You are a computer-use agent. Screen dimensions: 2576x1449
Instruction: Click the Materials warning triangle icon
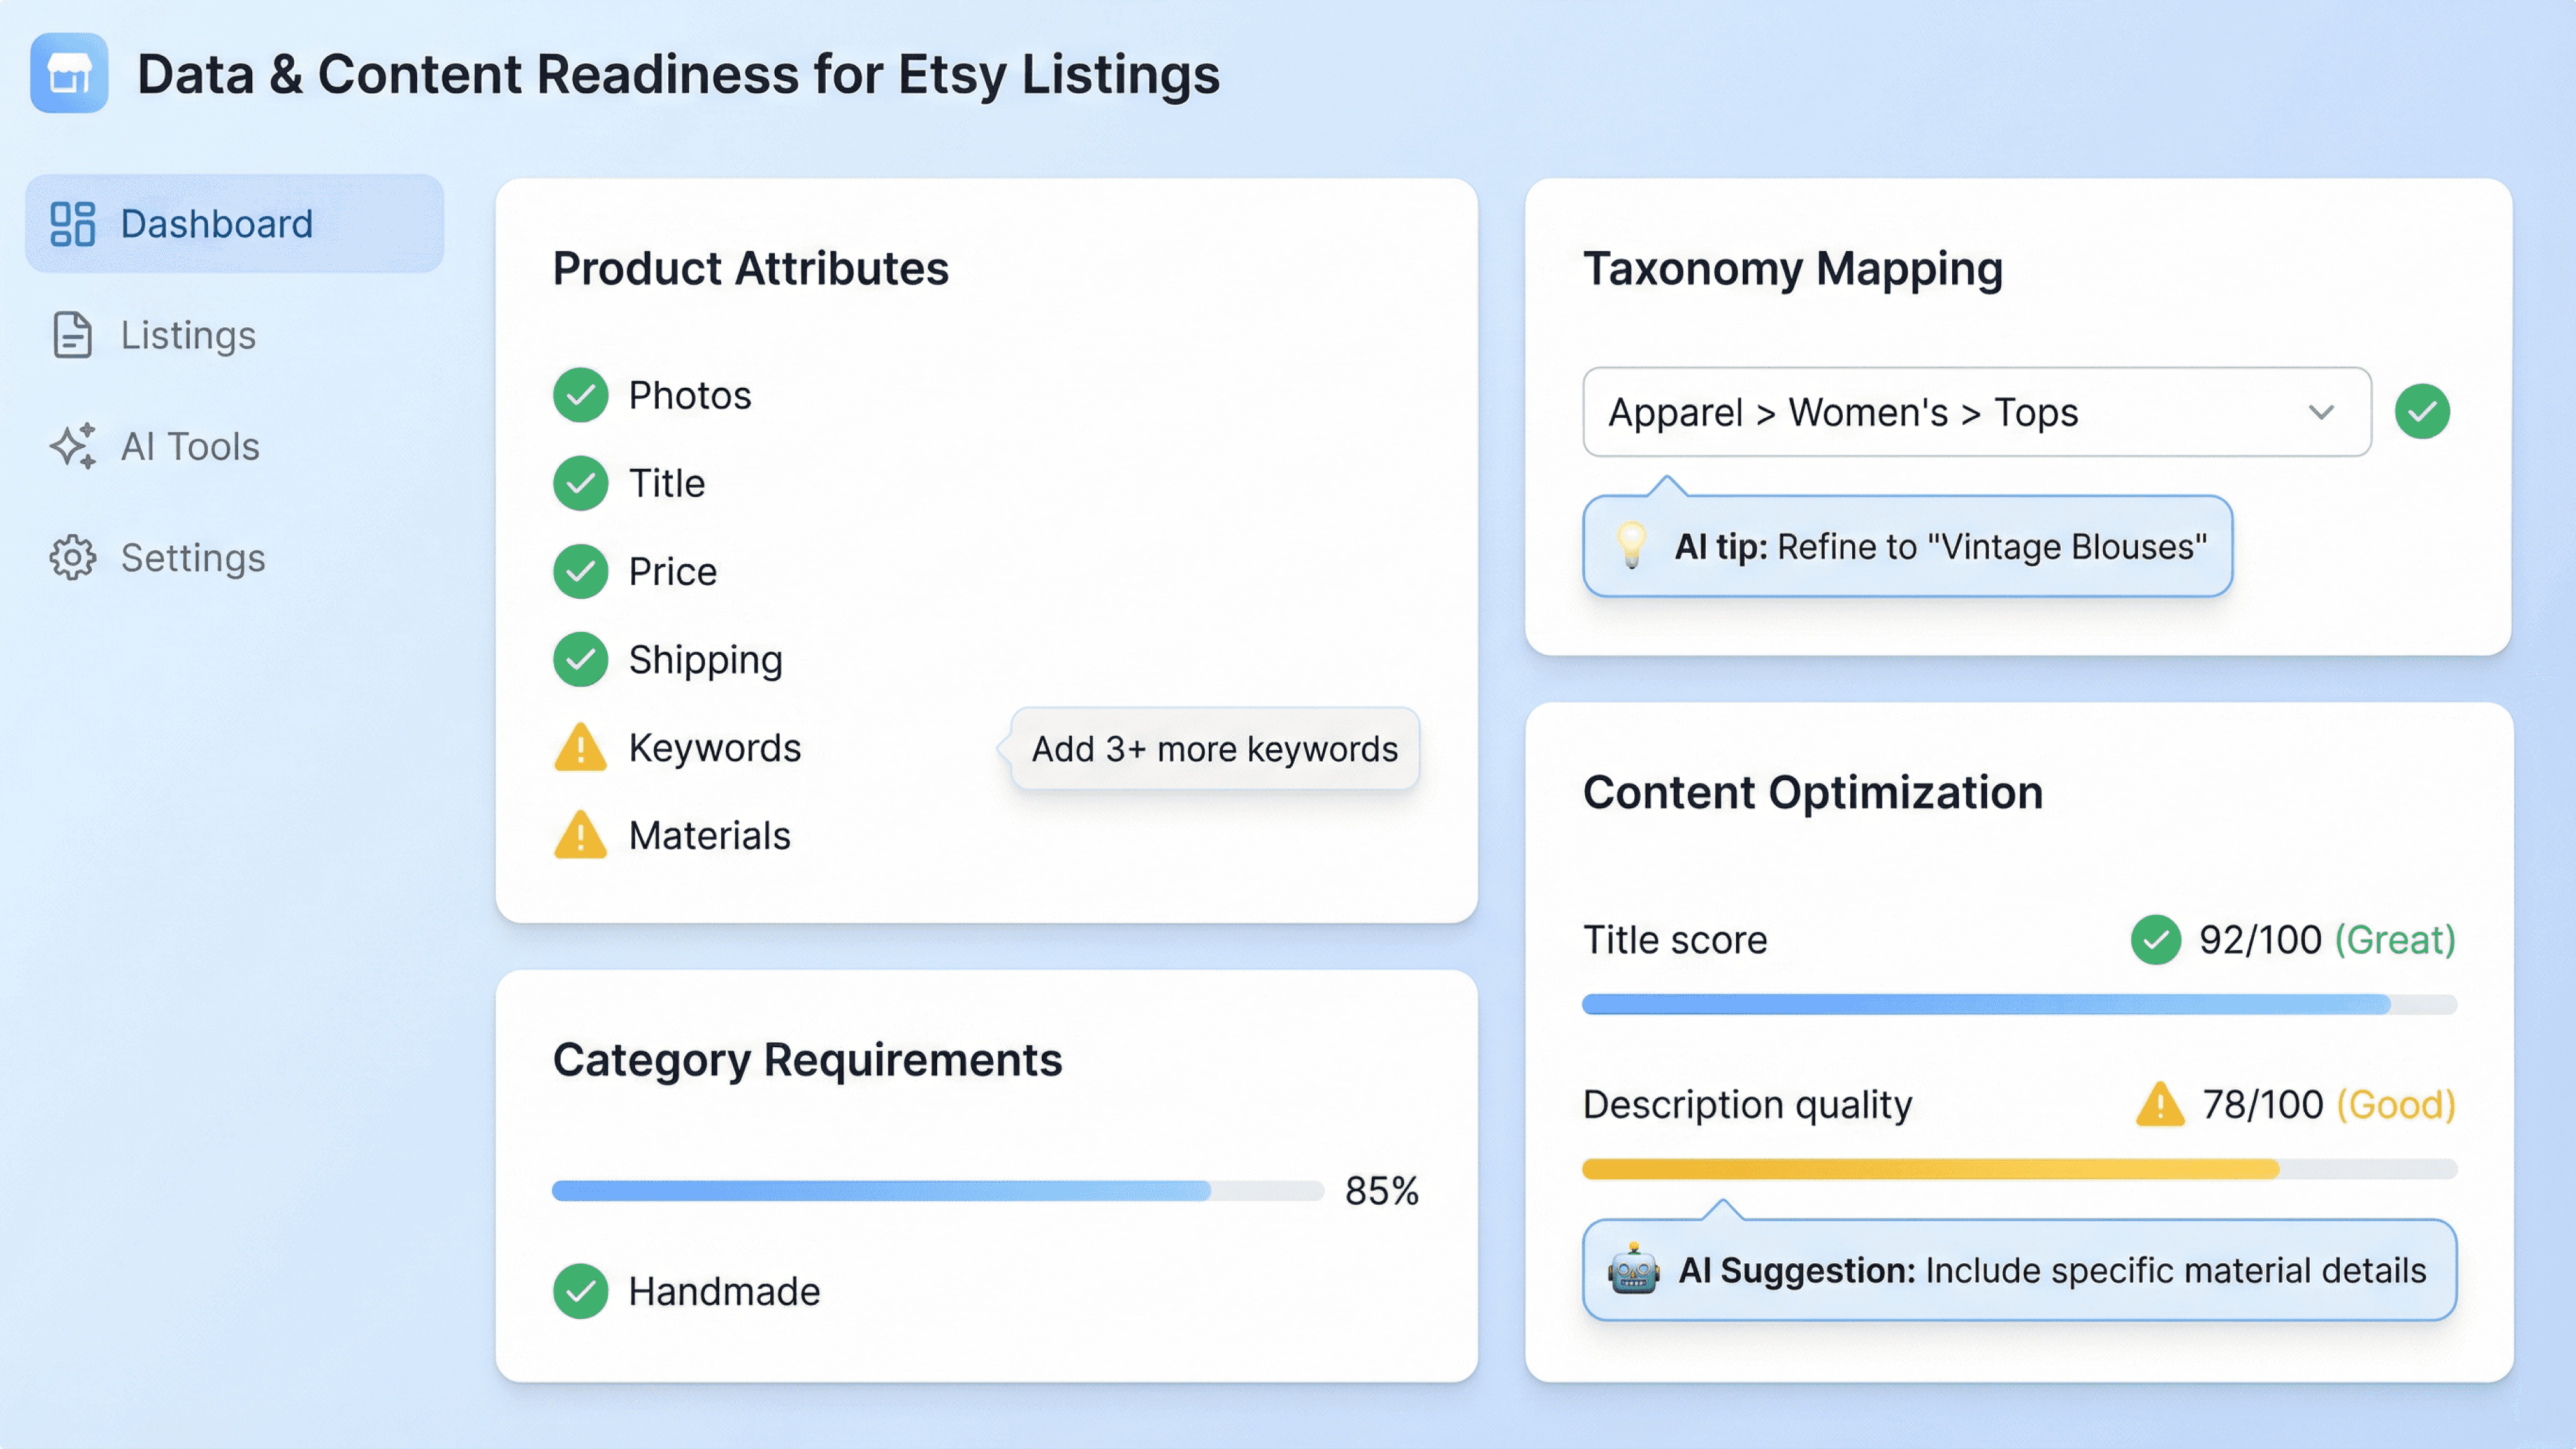(x=580, y=836)
